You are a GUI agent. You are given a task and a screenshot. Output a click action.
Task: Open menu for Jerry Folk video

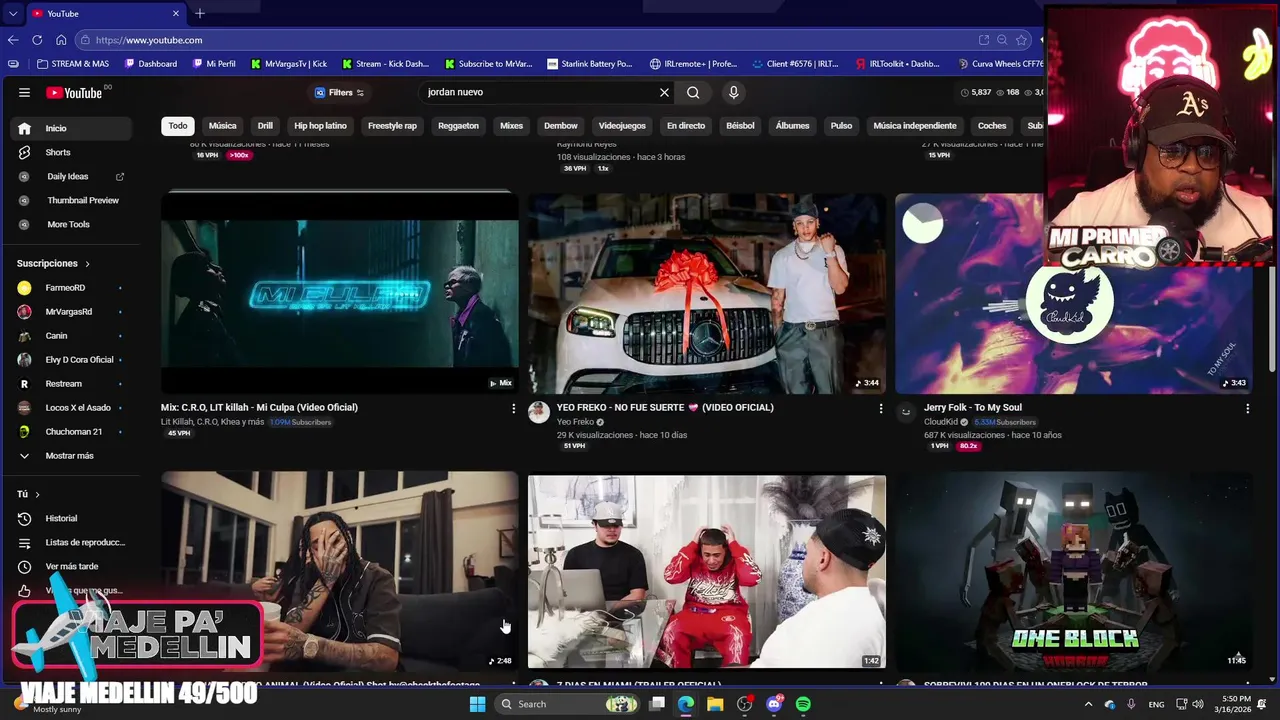tap(1247, 408)
